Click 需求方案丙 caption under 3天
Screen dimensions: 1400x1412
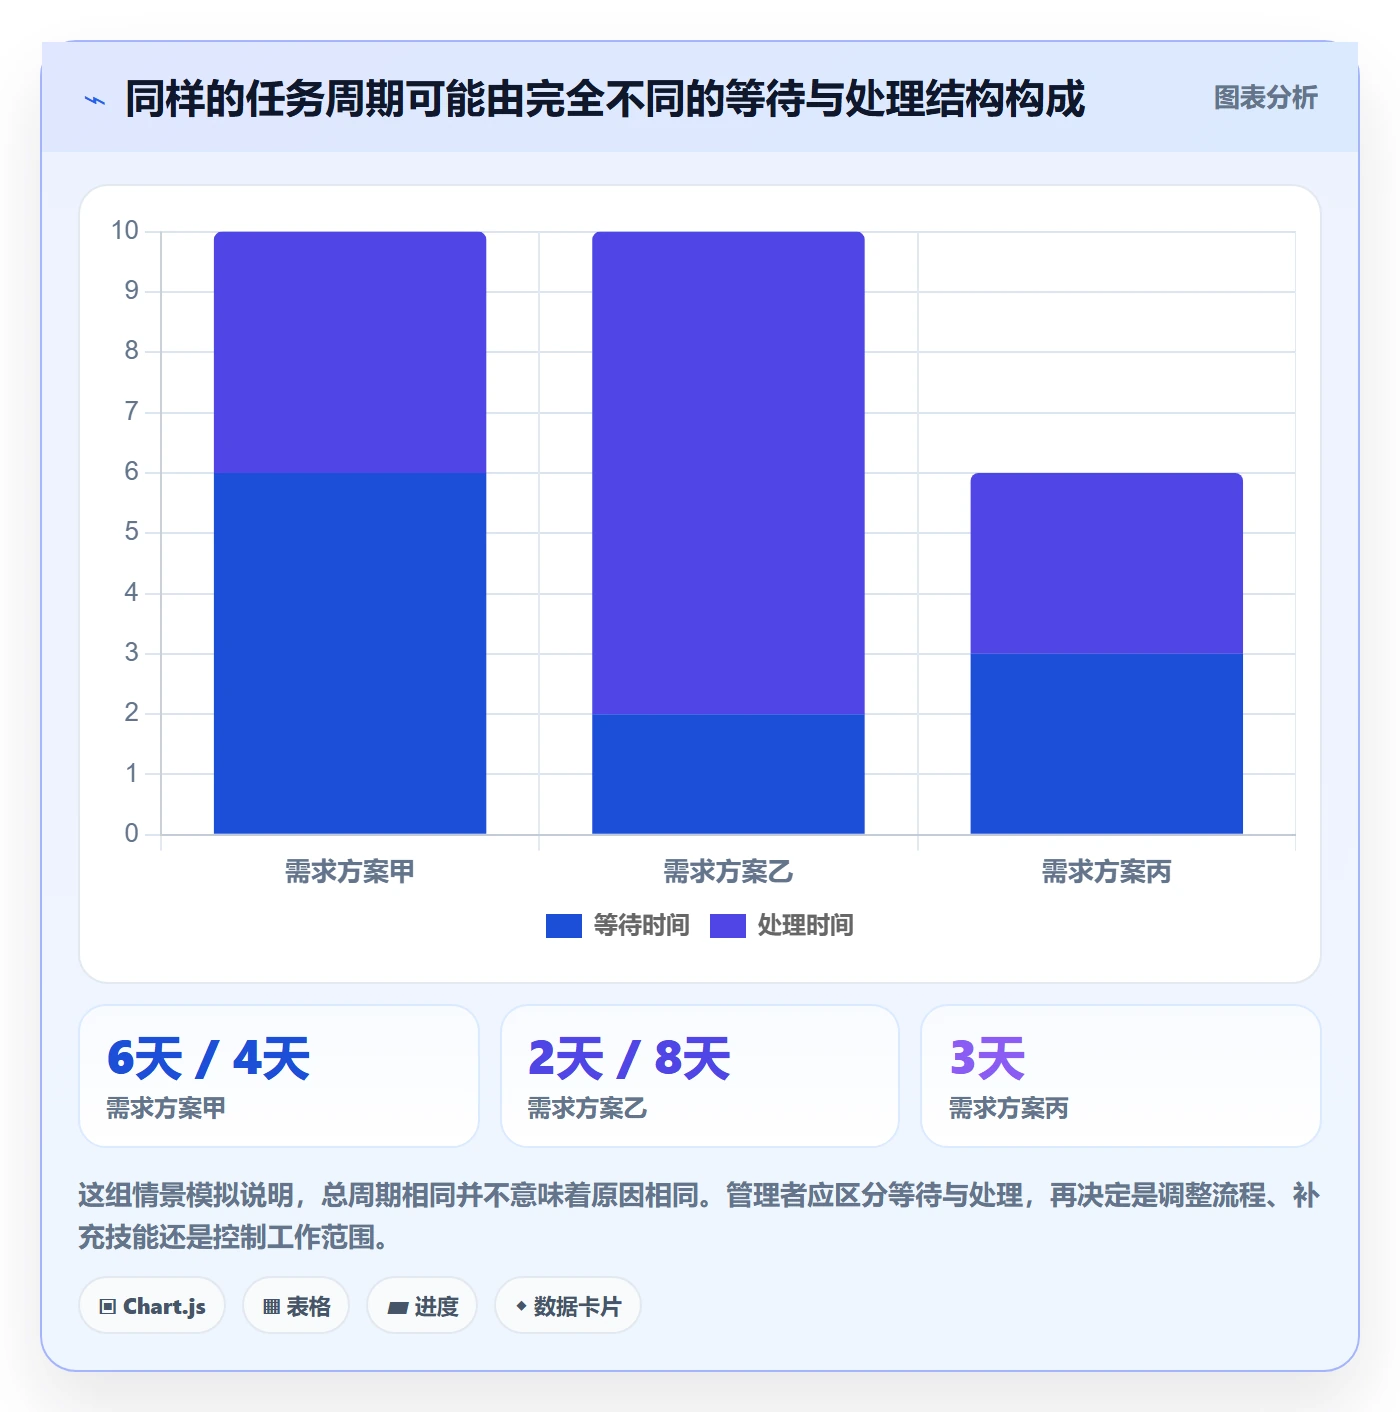click(x=1008, y=1108)
